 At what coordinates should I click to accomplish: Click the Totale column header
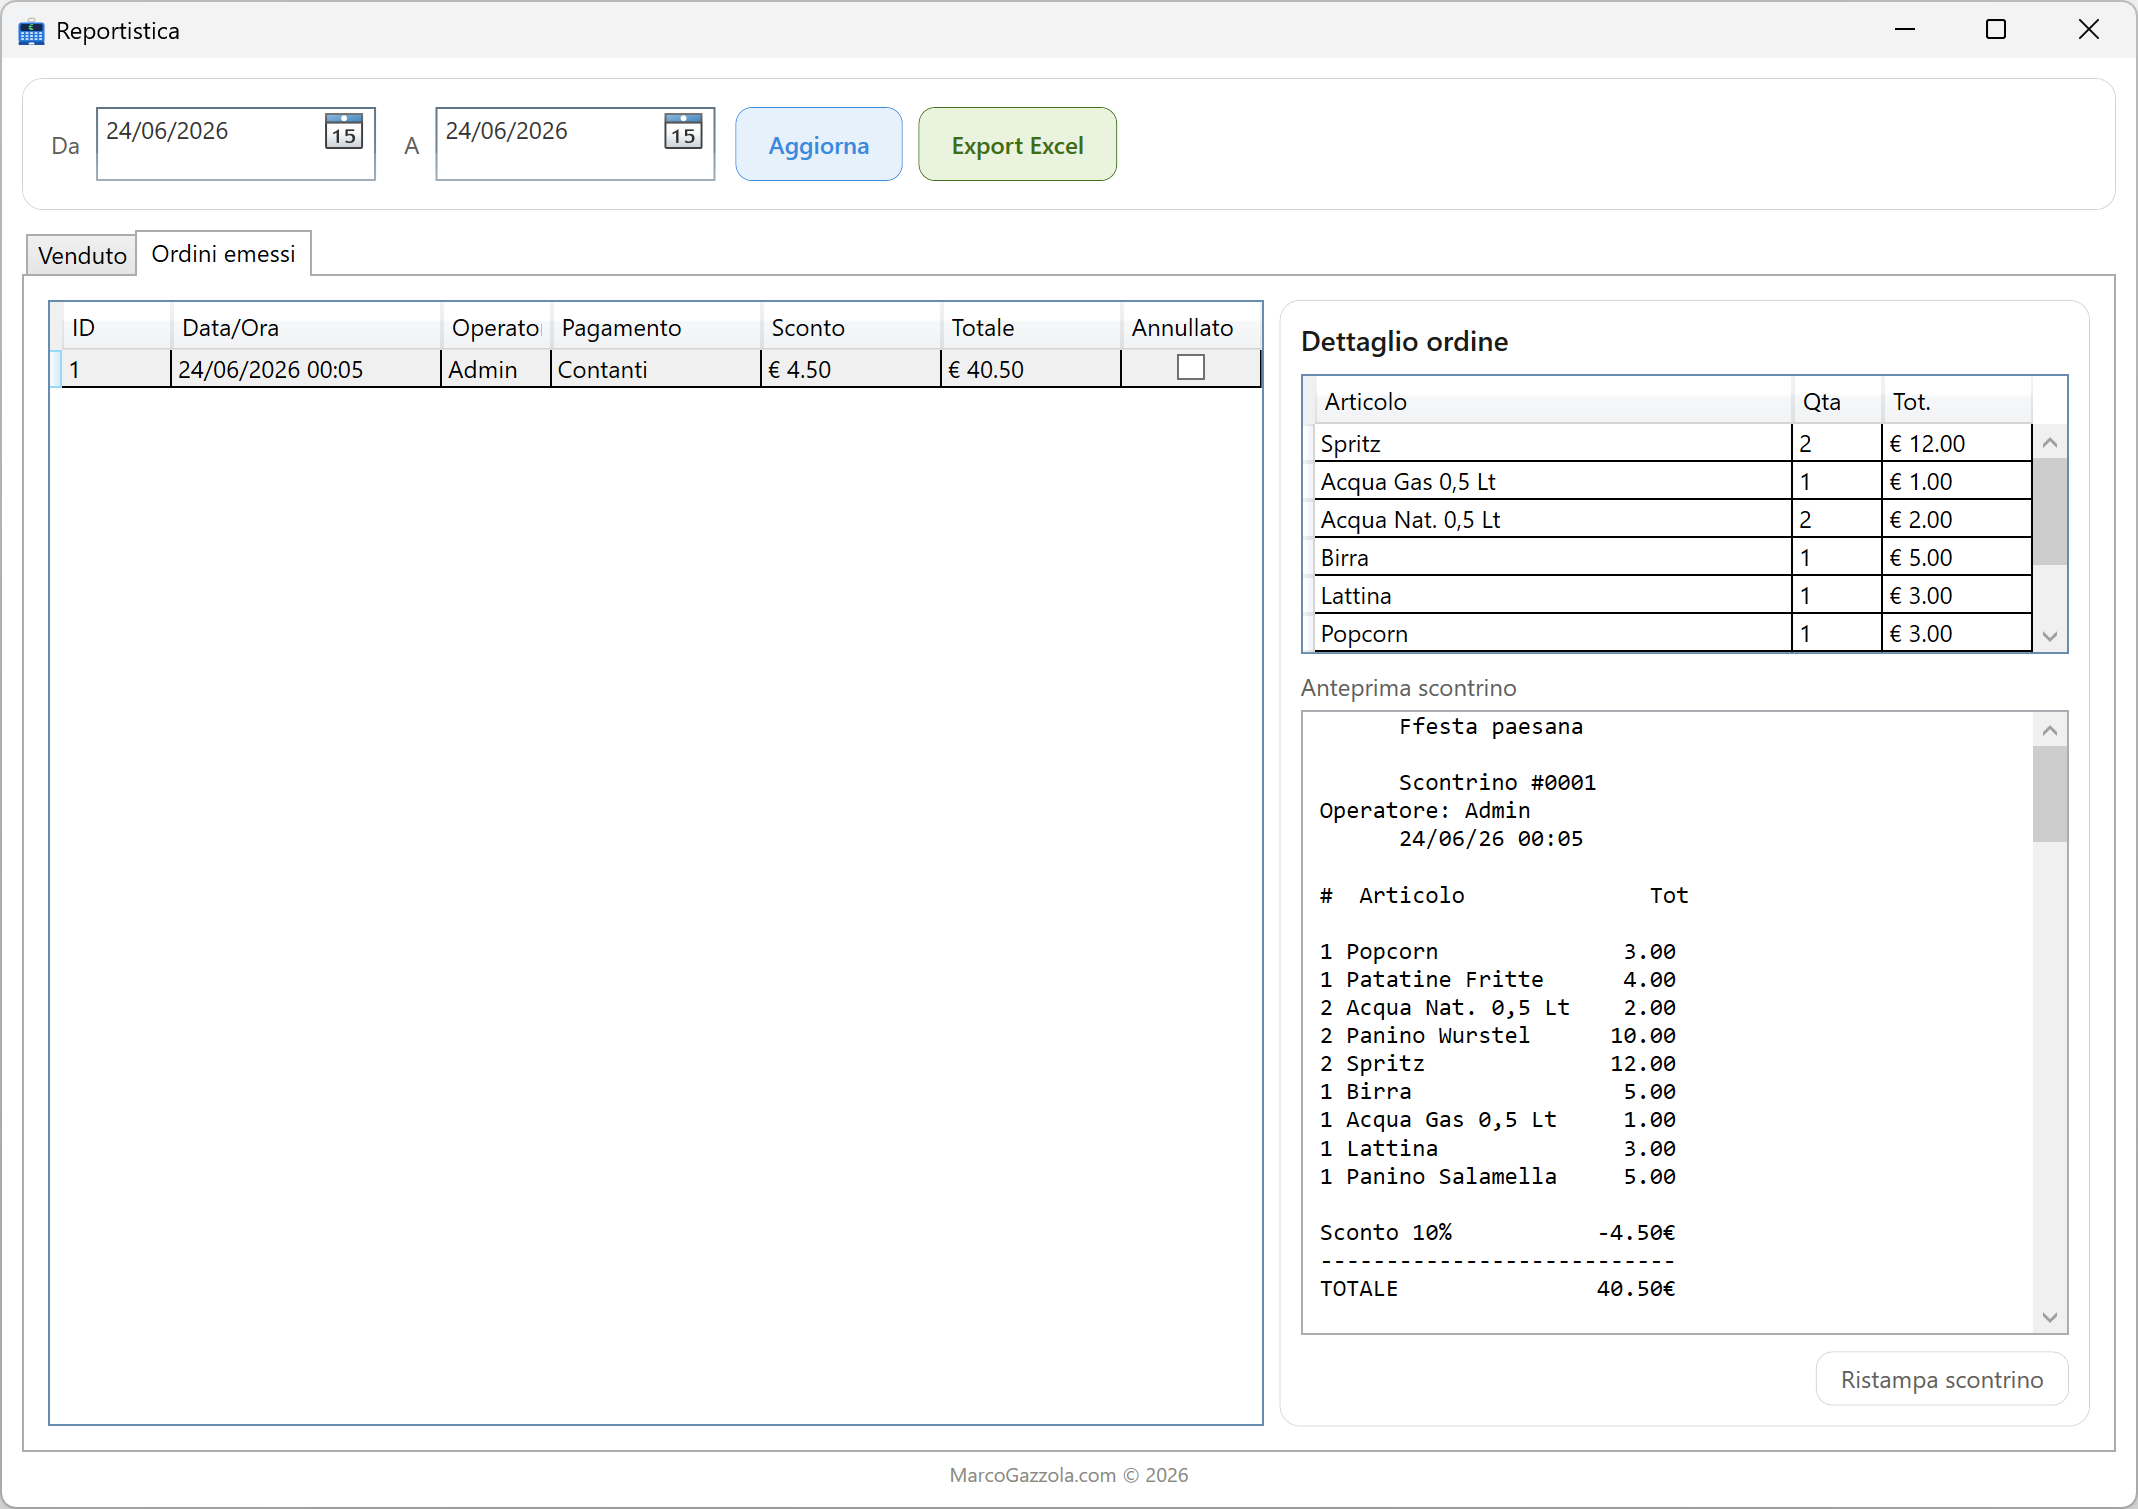(1031, 327)
